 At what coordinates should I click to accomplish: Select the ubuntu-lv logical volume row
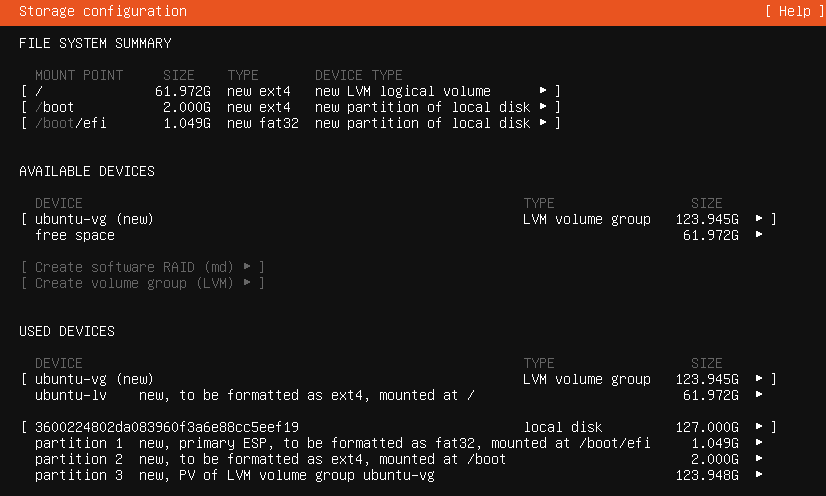tap(399, 395)
